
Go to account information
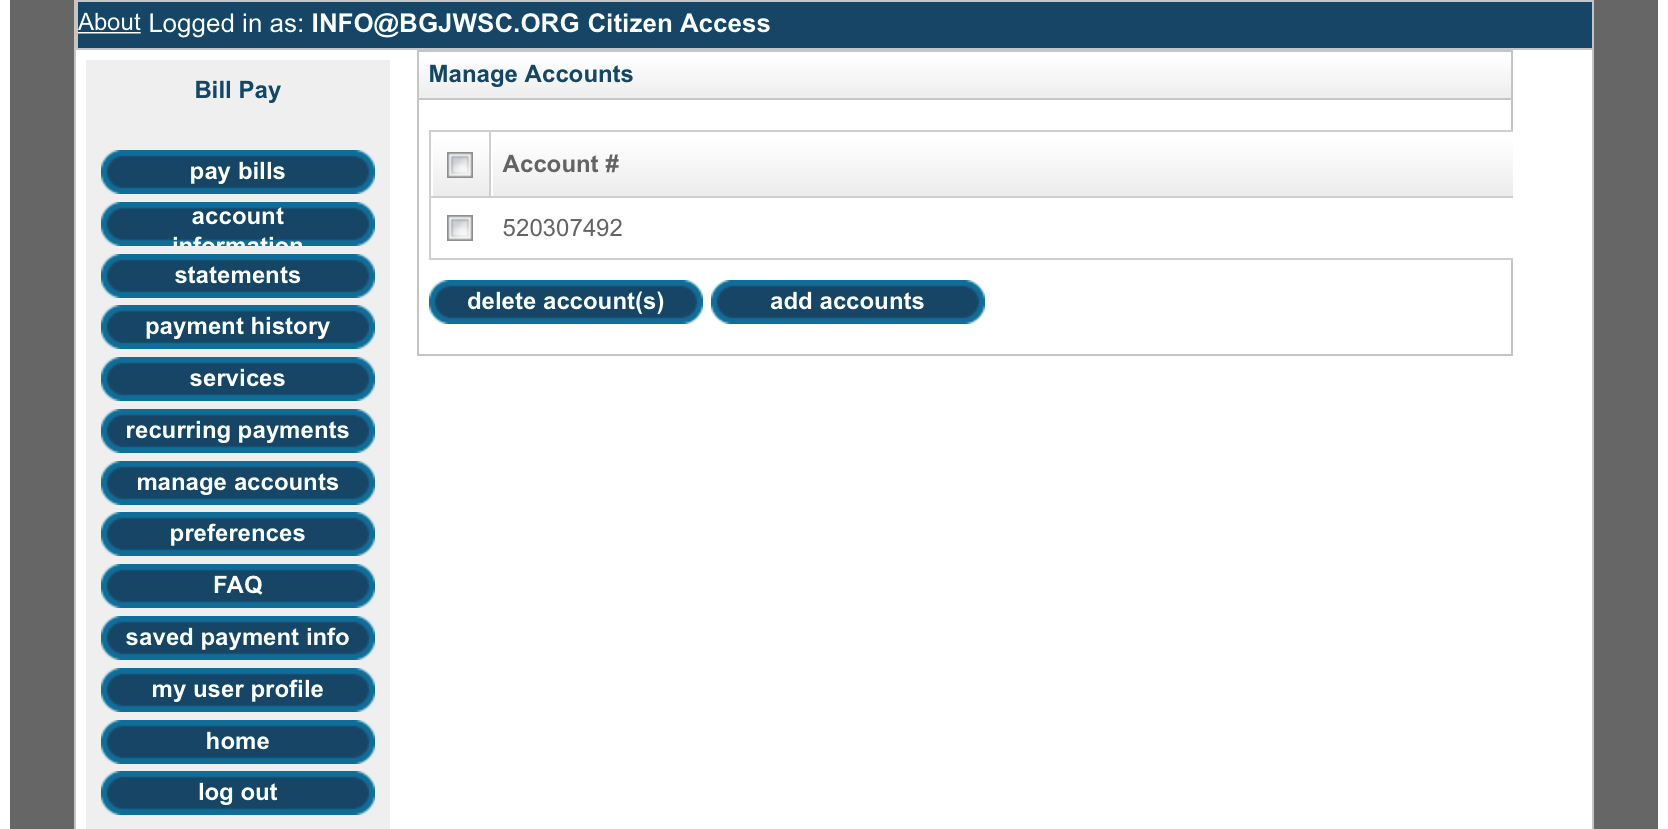[238, 224]
